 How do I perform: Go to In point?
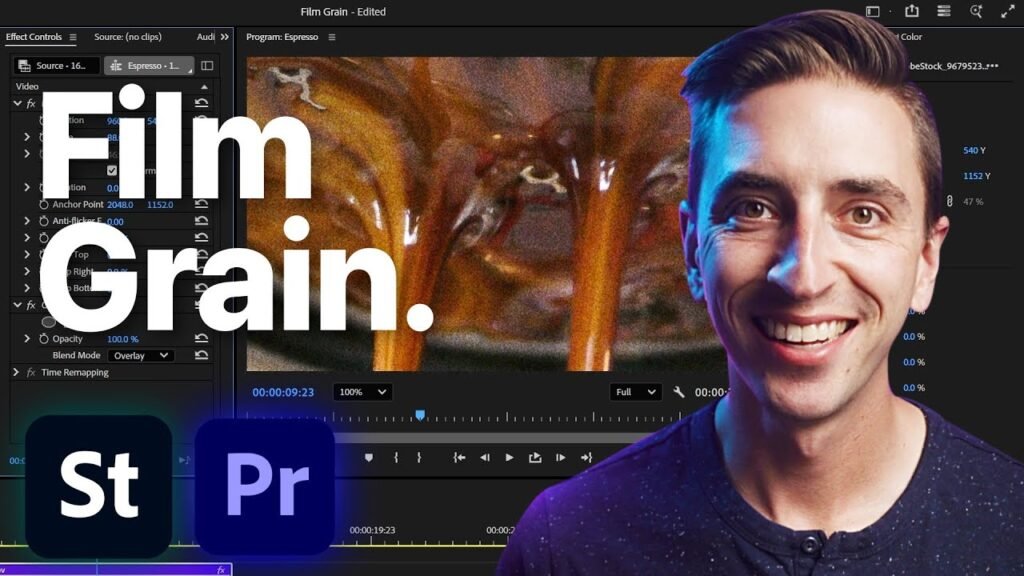tap(459, 458)
